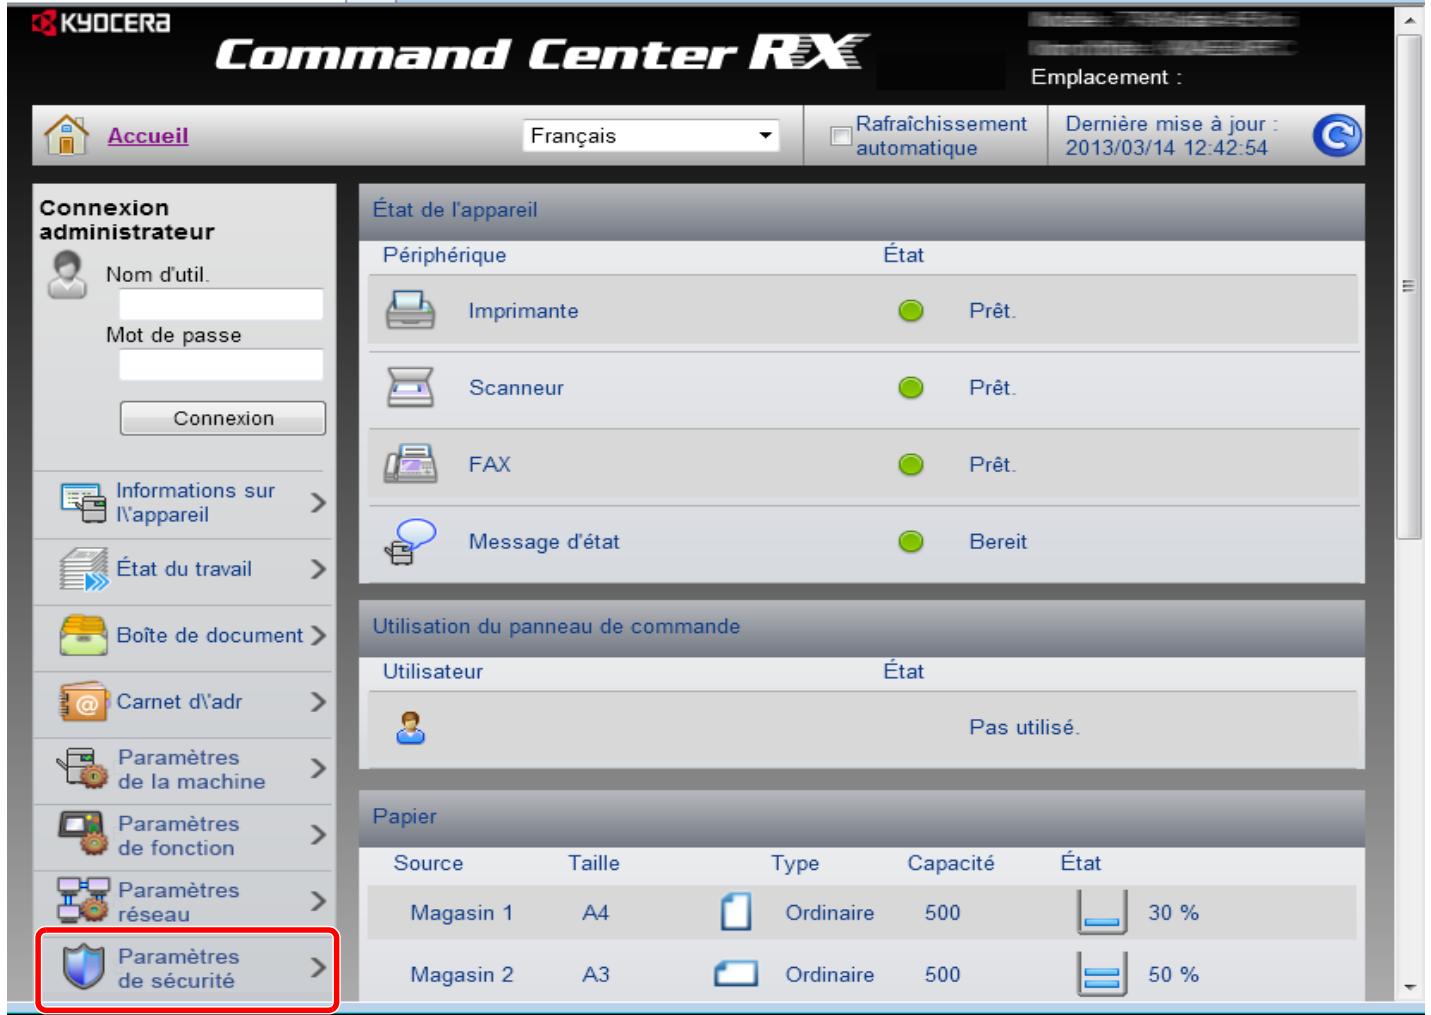Click the Magasin 2 source cell
The image size is (1431, 1015).
[461, 975]
